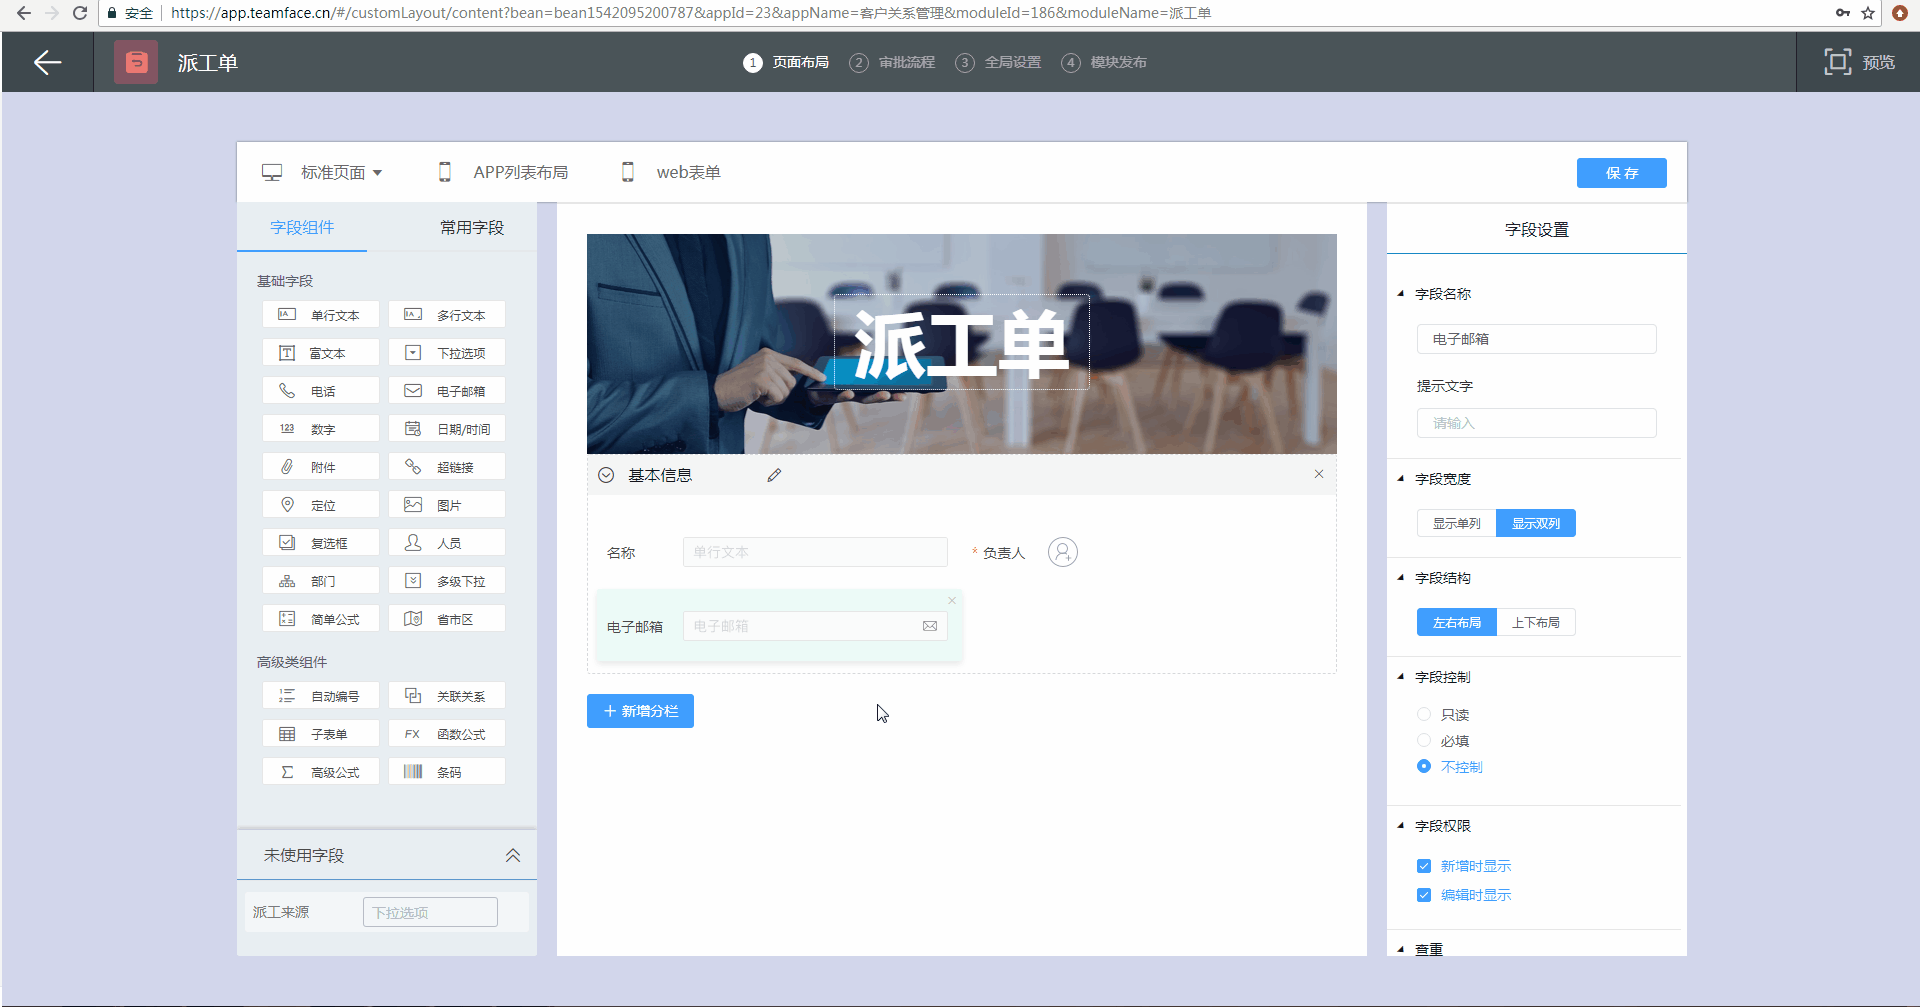This screenshot has width=1920, height=1007.
Task: Add a 简单公式 simple formula field
Action: [x=321, y=618]
